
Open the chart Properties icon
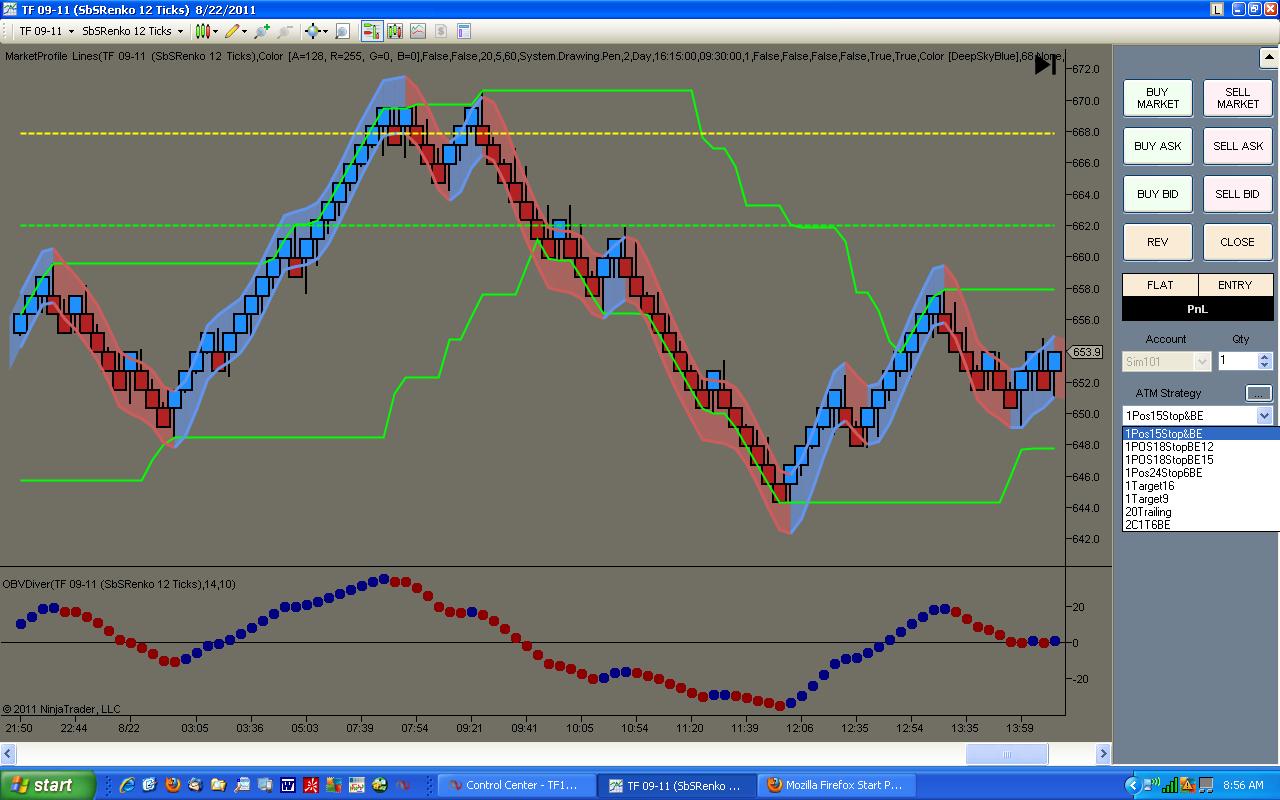pyautogui.click(x=464, y=31)
